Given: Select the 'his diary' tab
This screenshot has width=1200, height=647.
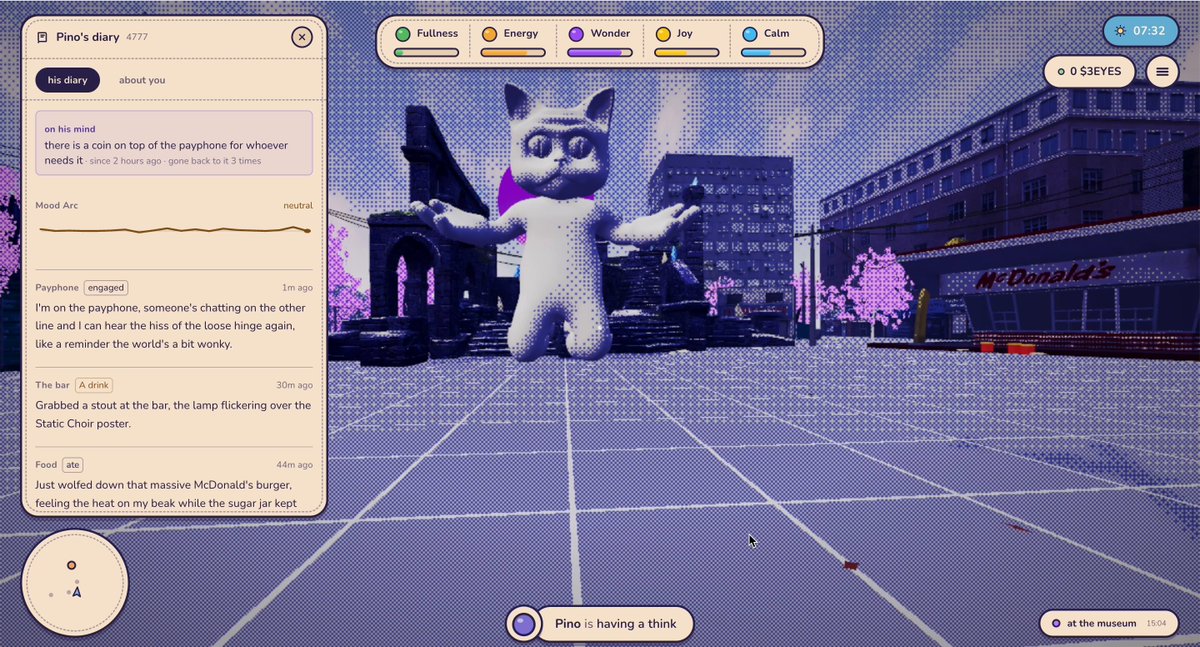Looking at the screenshot, I should 68,80.
